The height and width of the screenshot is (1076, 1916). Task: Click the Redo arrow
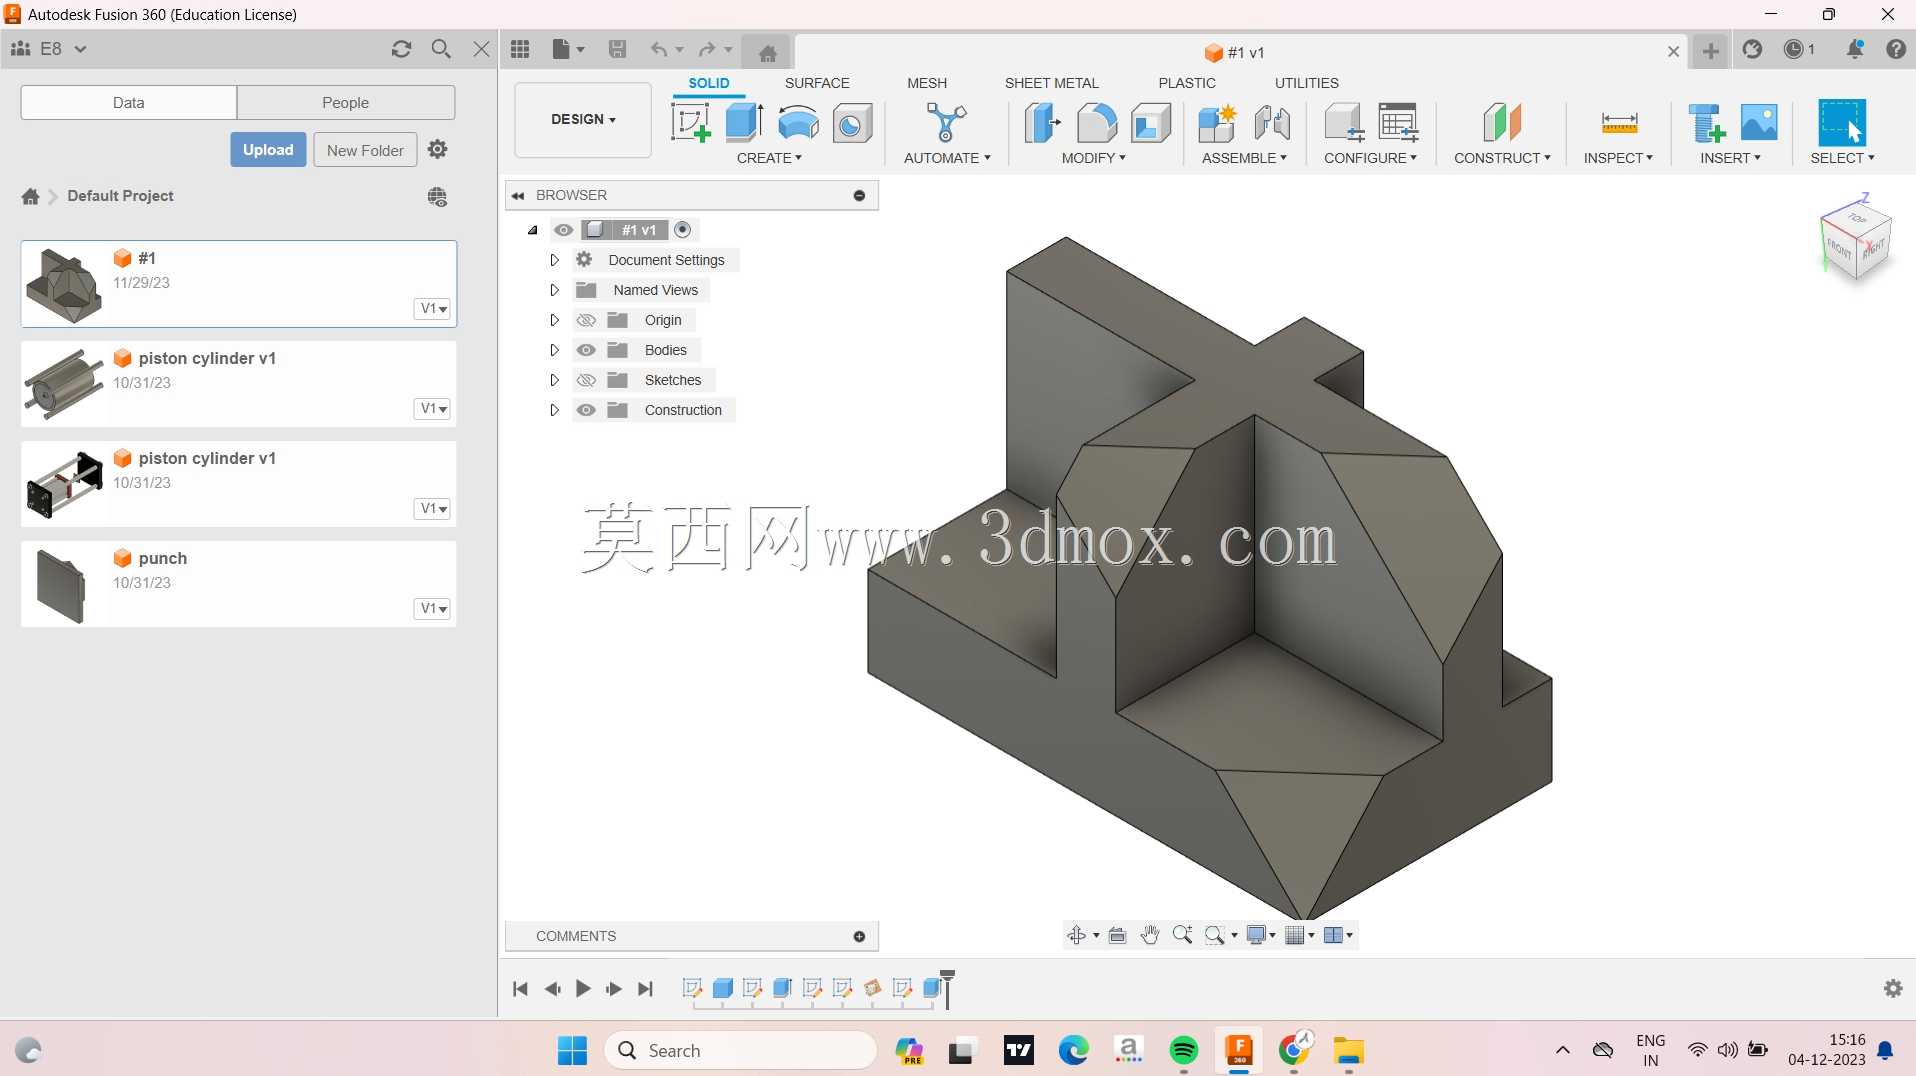click(707, 49)
